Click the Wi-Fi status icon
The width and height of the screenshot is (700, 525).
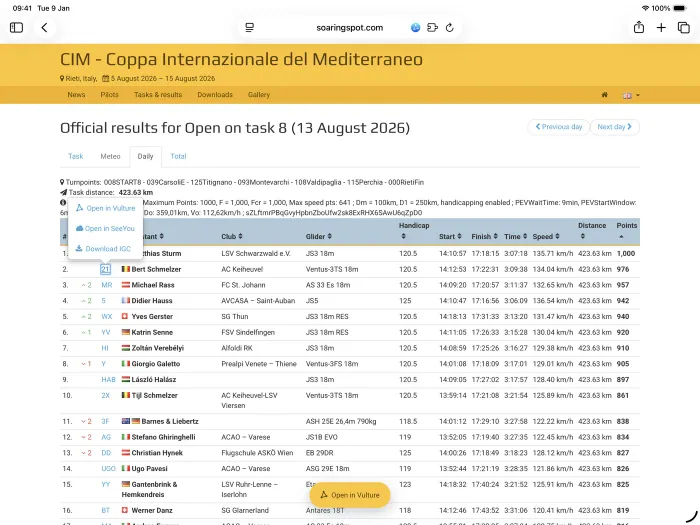click(x=645, y=8)
